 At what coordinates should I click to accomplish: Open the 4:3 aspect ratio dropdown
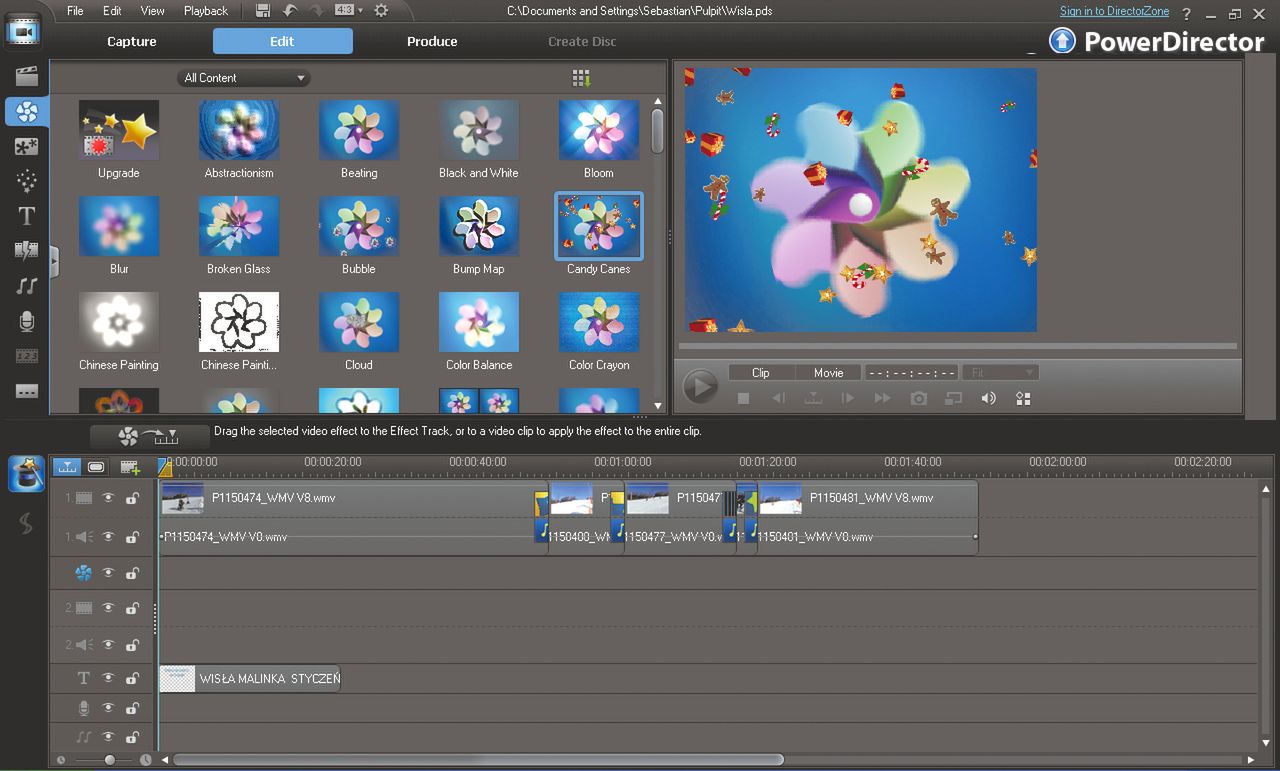click(349, 11)
